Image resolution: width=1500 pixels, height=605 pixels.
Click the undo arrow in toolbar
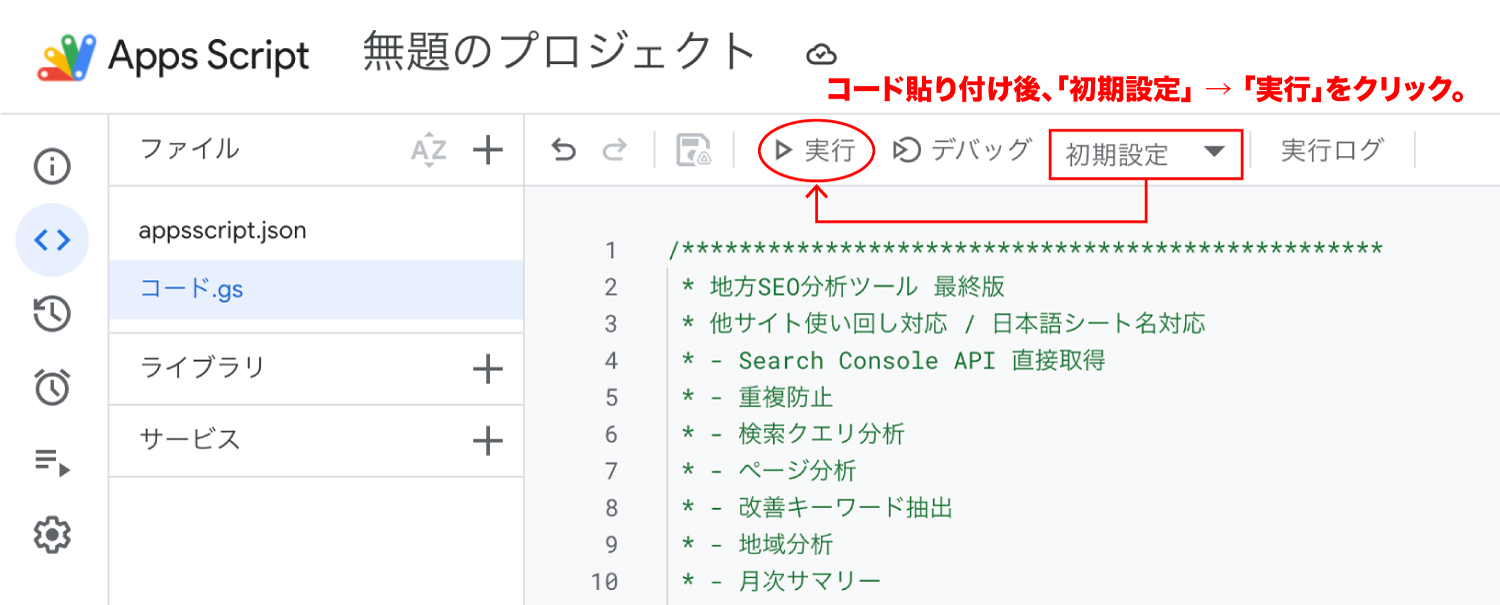pyautogui.click(x=564, y=151)
